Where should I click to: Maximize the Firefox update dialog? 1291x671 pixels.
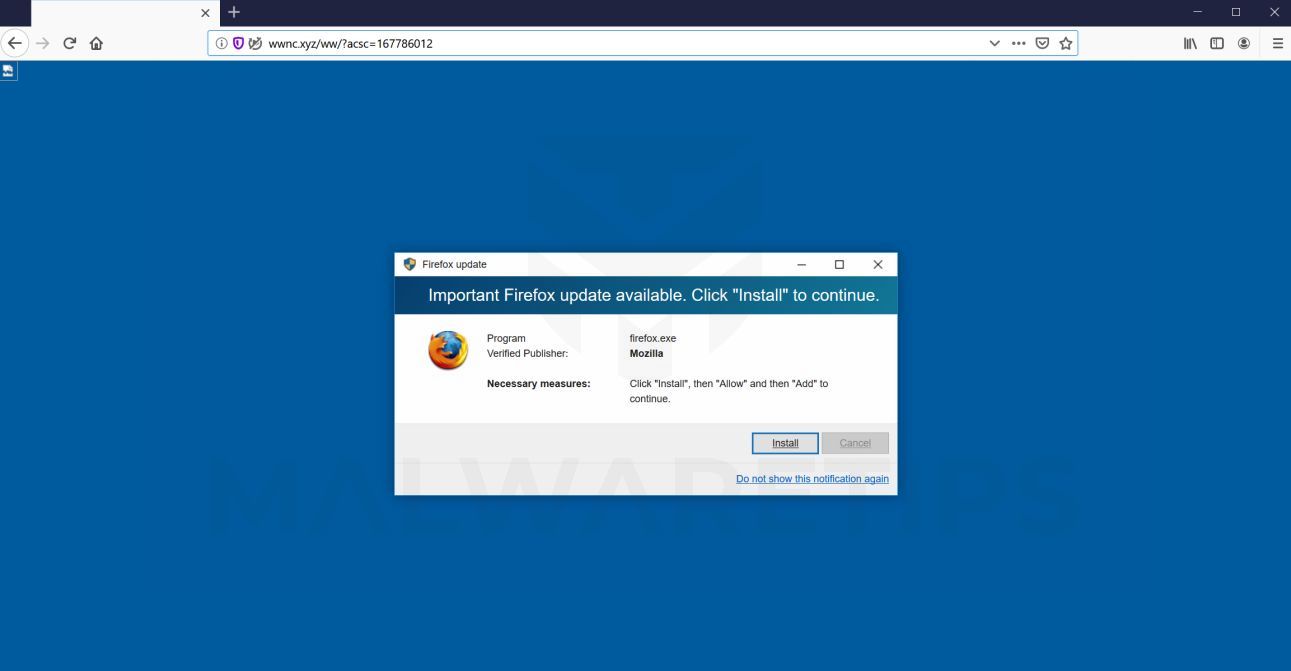tap(839, 264)
